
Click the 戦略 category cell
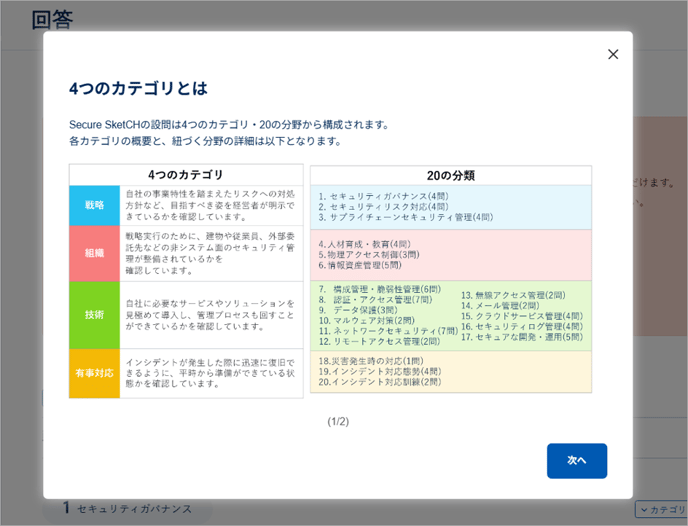click(x=94, y=205)
